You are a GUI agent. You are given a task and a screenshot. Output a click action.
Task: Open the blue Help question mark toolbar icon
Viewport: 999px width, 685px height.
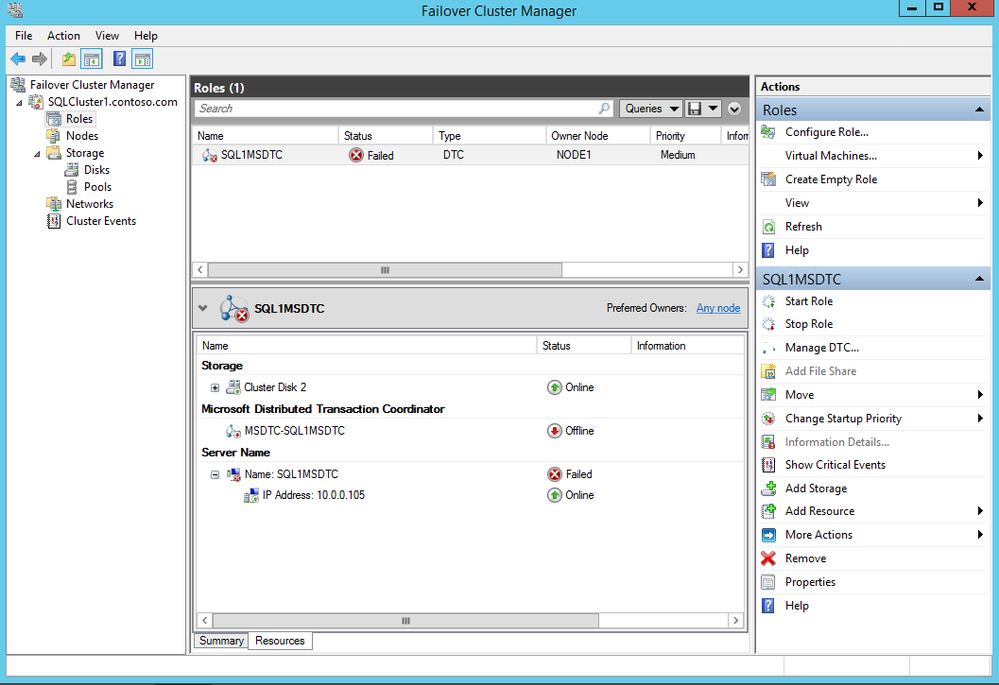click(x=119, y=59)
